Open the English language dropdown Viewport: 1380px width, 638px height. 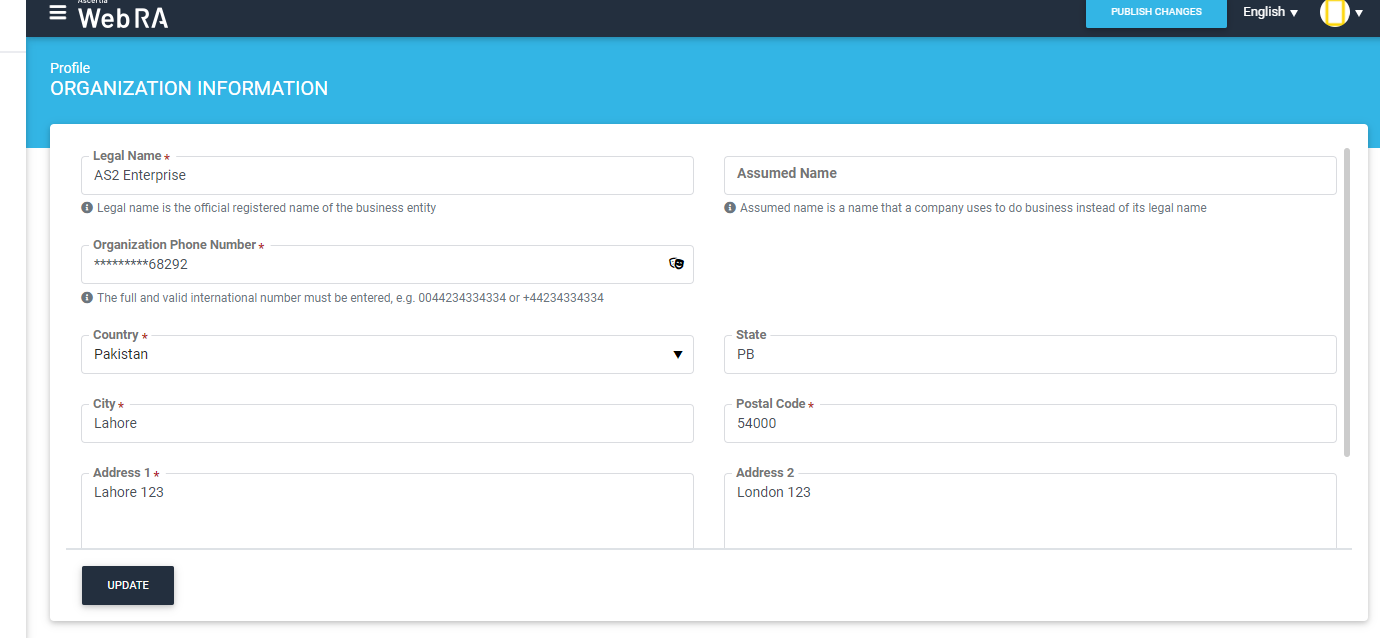click(1270, 12)
